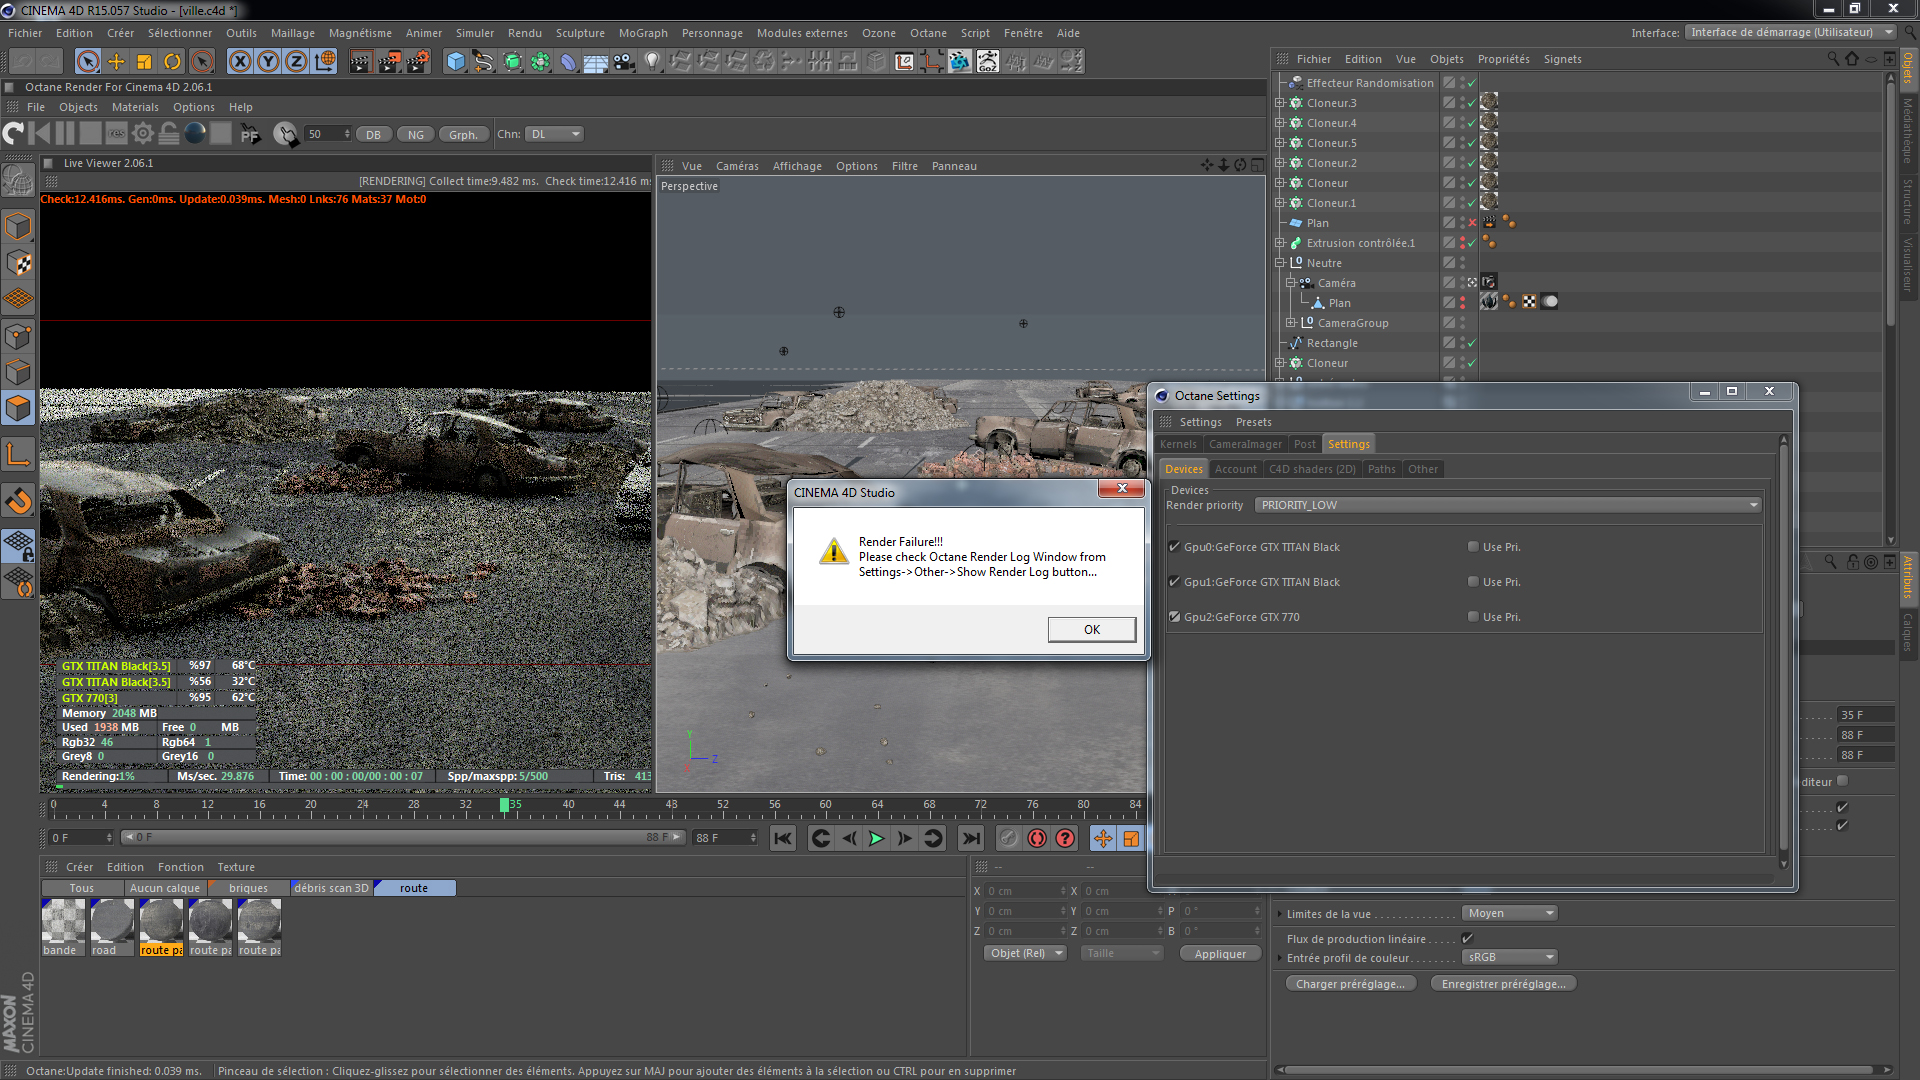Click the Appliquer button
1920x1080 pixels.
[1220, 954]
